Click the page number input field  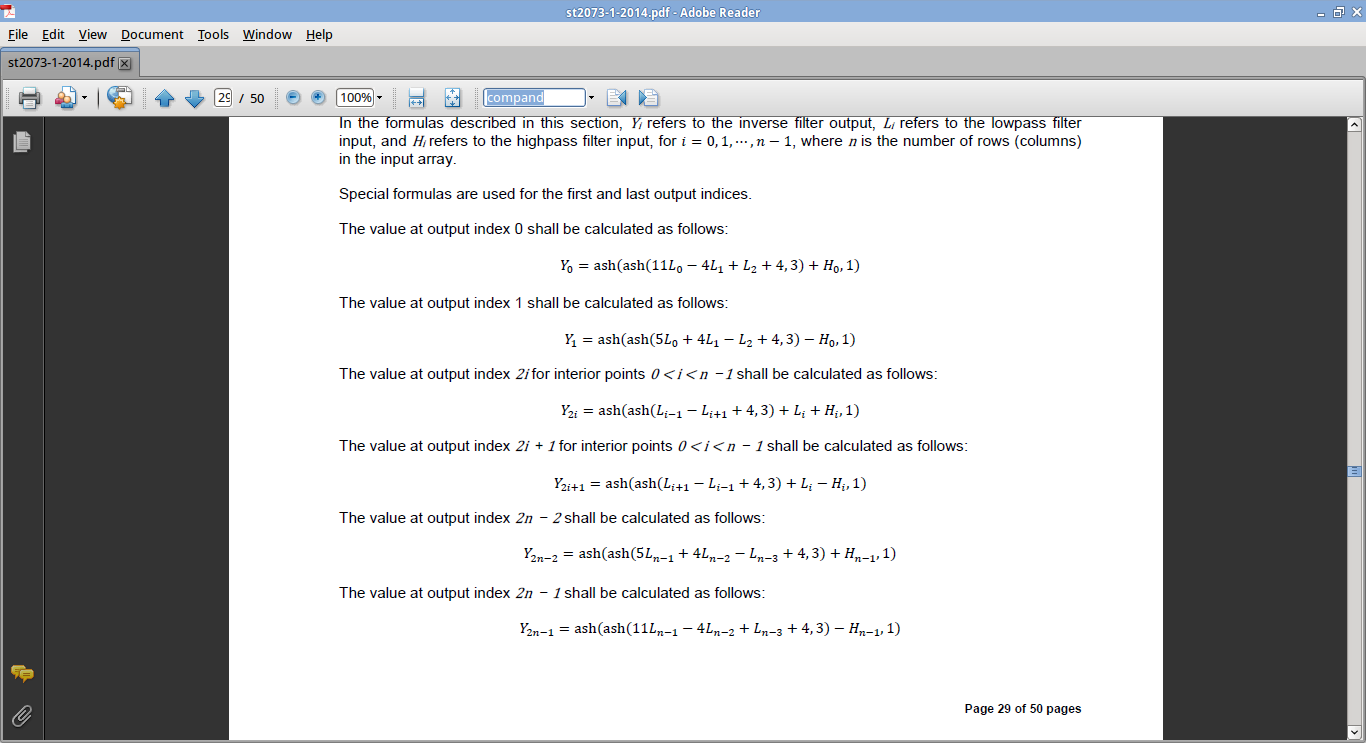[x=222, y=98]
